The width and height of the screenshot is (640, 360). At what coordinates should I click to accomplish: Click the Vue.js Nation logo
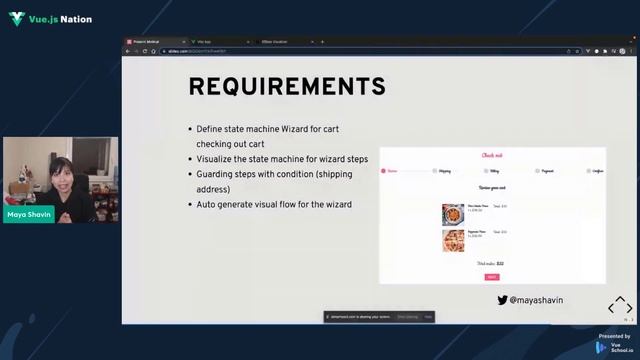tap(50, 19)
